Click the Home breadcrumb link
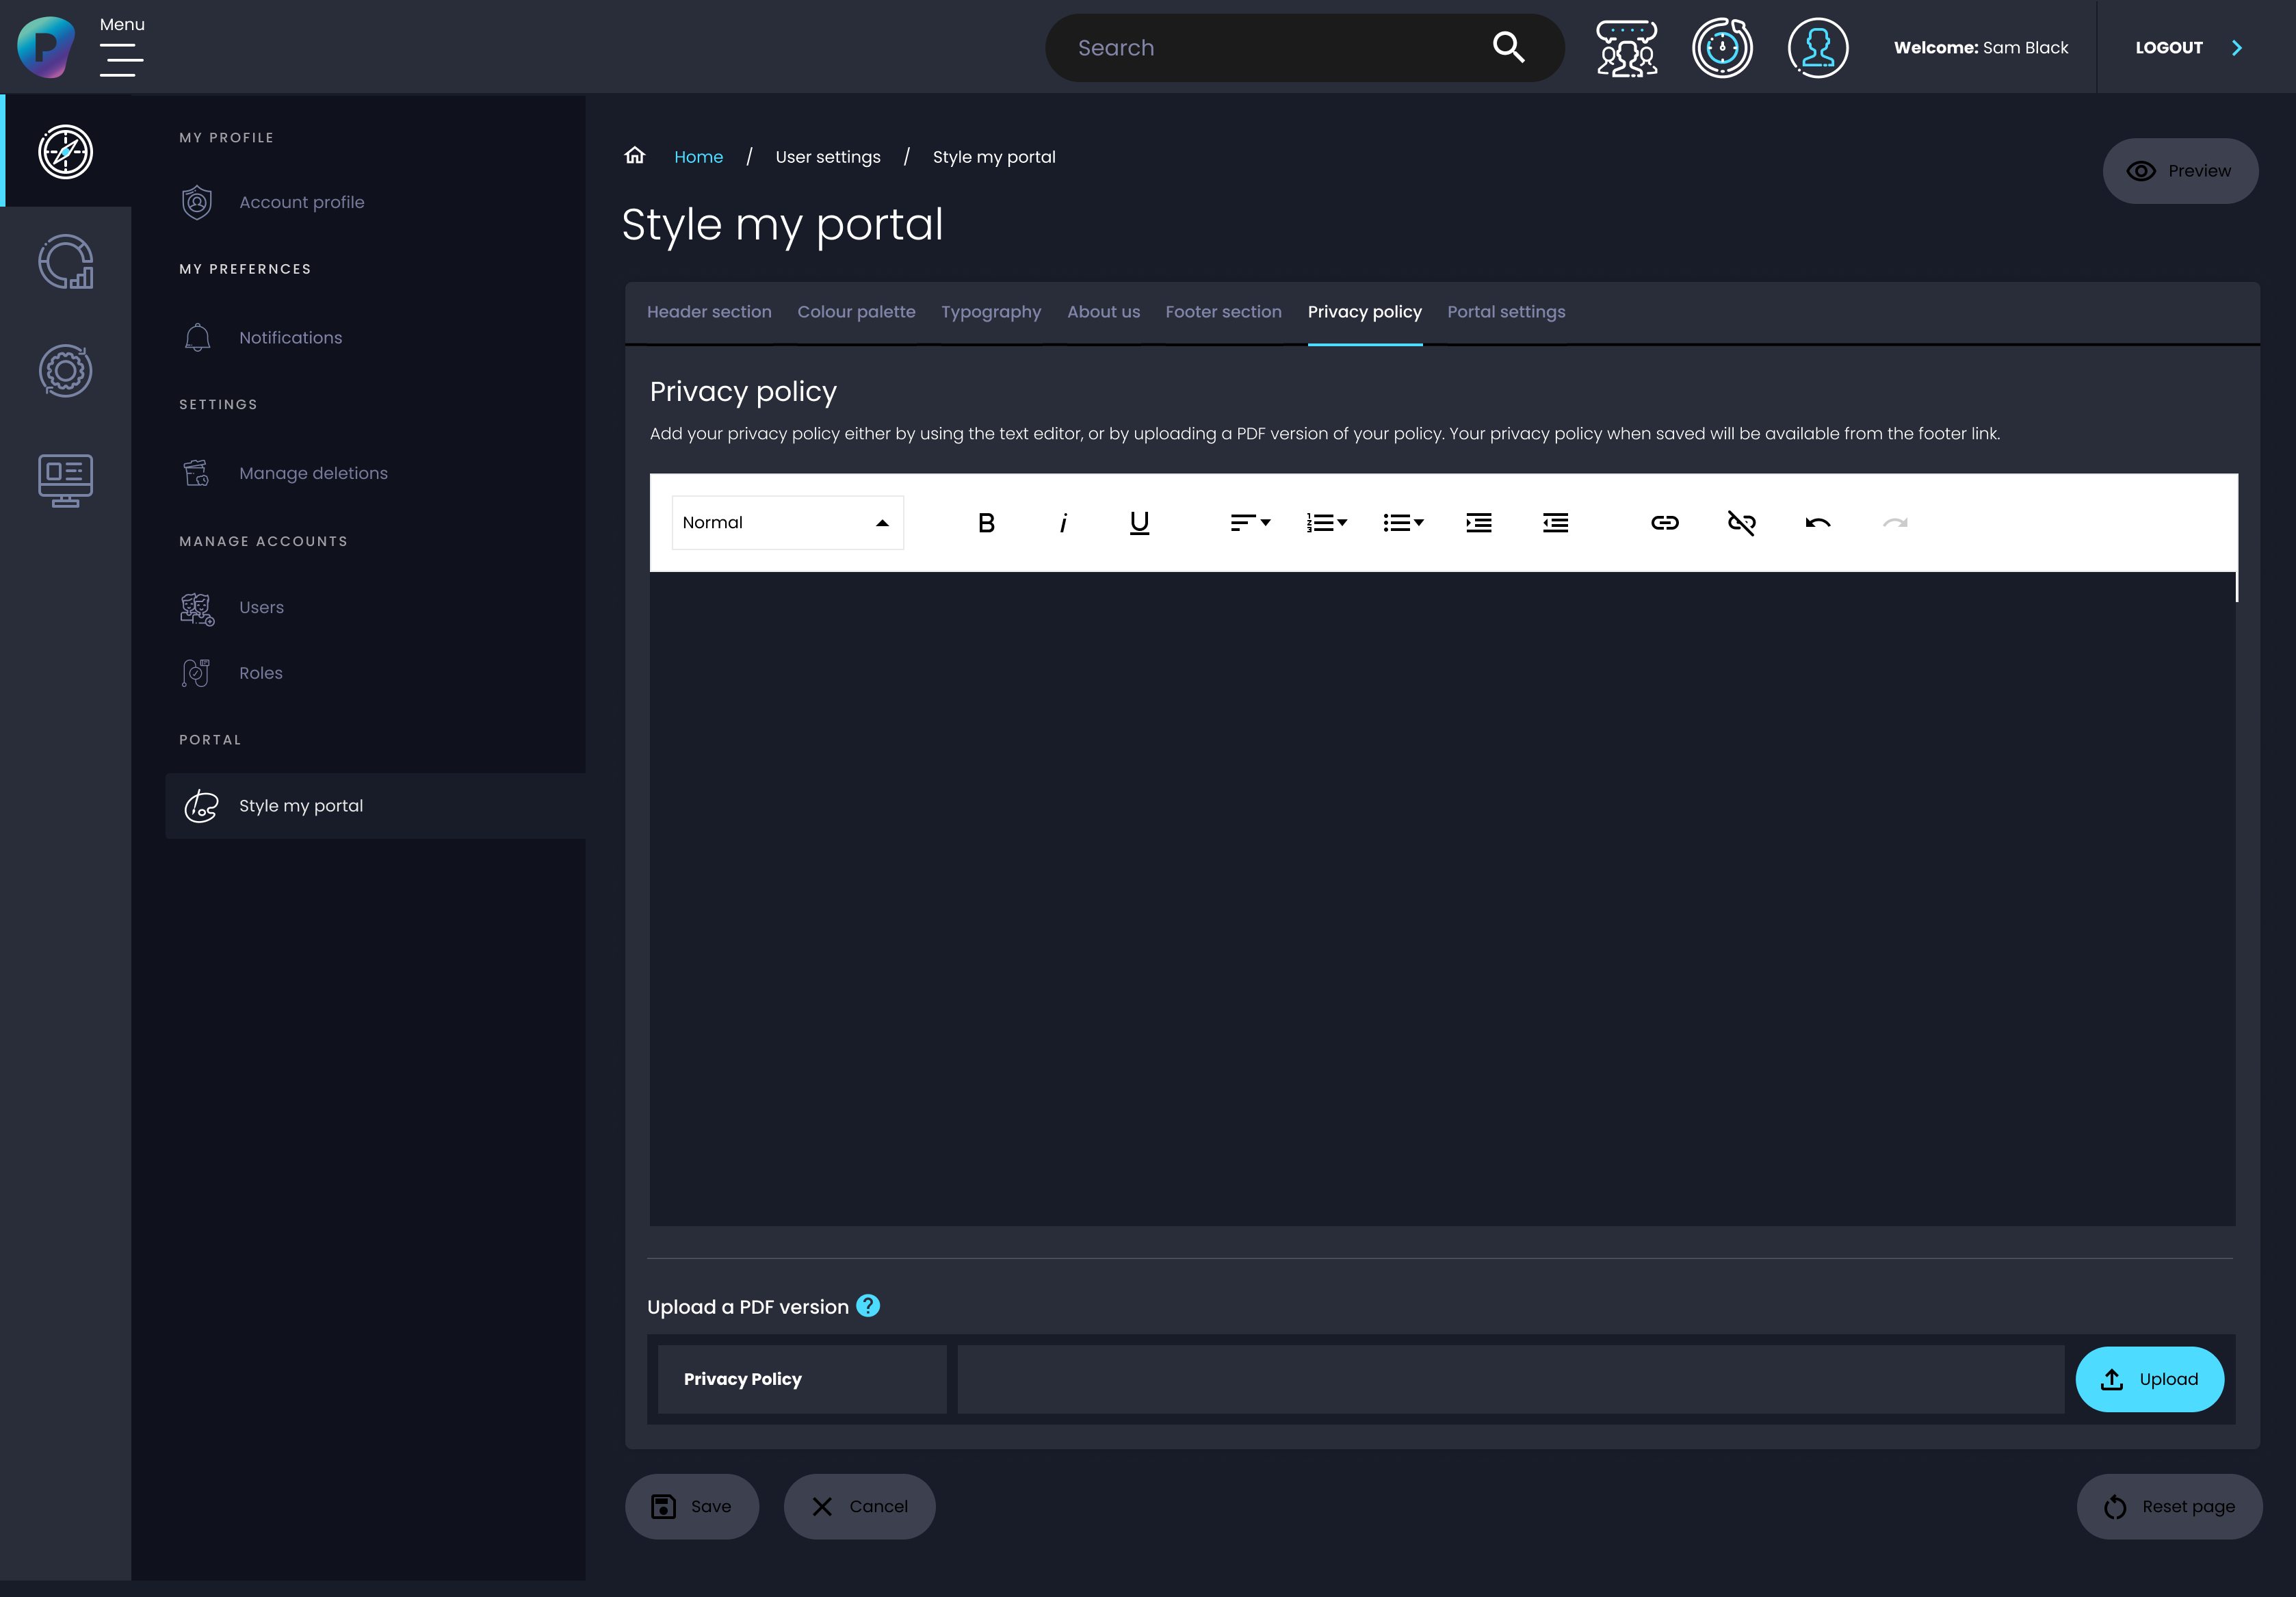Image resolution: width=2296 pixels, height=1597 pixels. click(698, 157)
